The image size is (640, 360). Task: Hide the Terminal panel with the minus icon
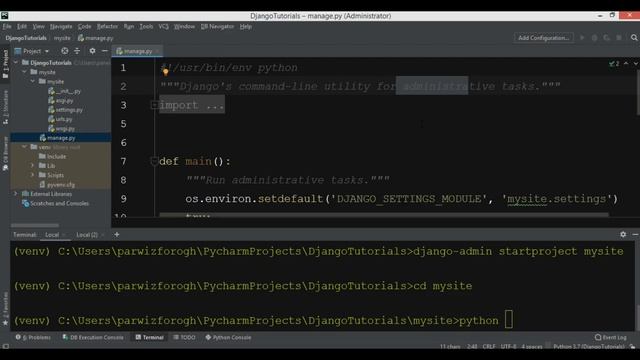click(x=635, y=234)
